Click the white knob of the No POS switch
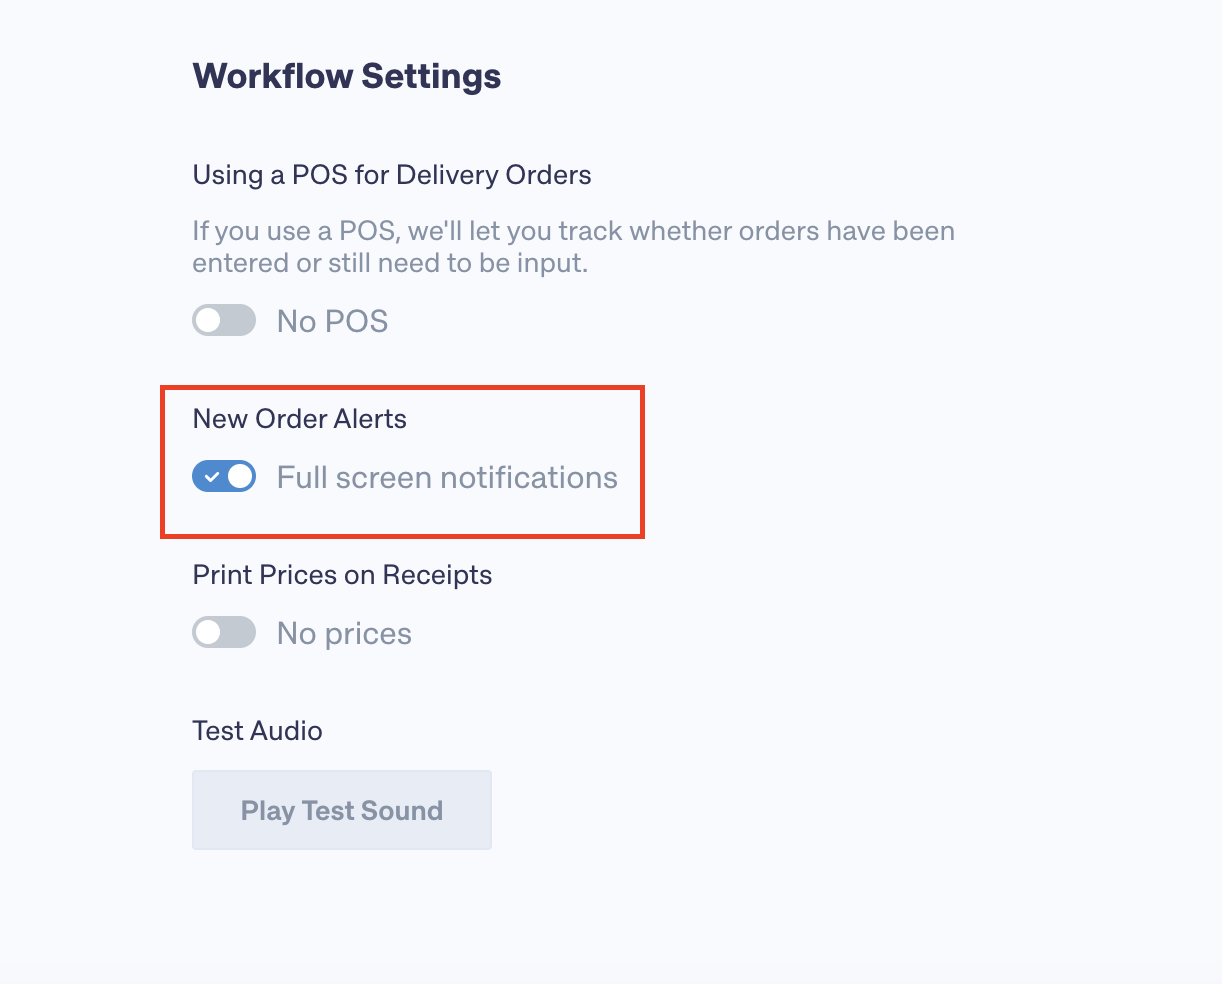Screen dimensions: 1222x984 (x=208, y=321)
